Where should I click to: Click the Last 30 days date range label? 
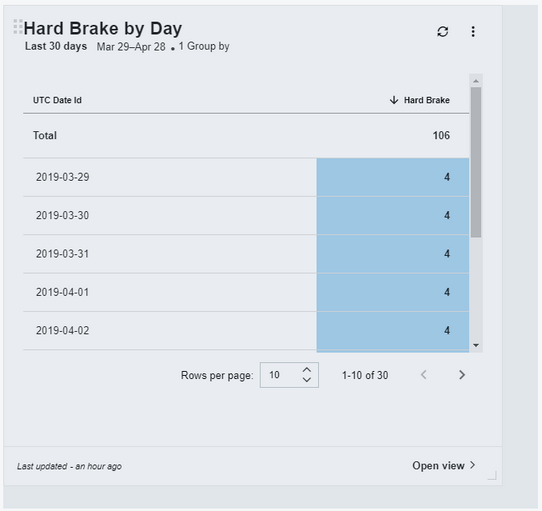click(56, 46)
